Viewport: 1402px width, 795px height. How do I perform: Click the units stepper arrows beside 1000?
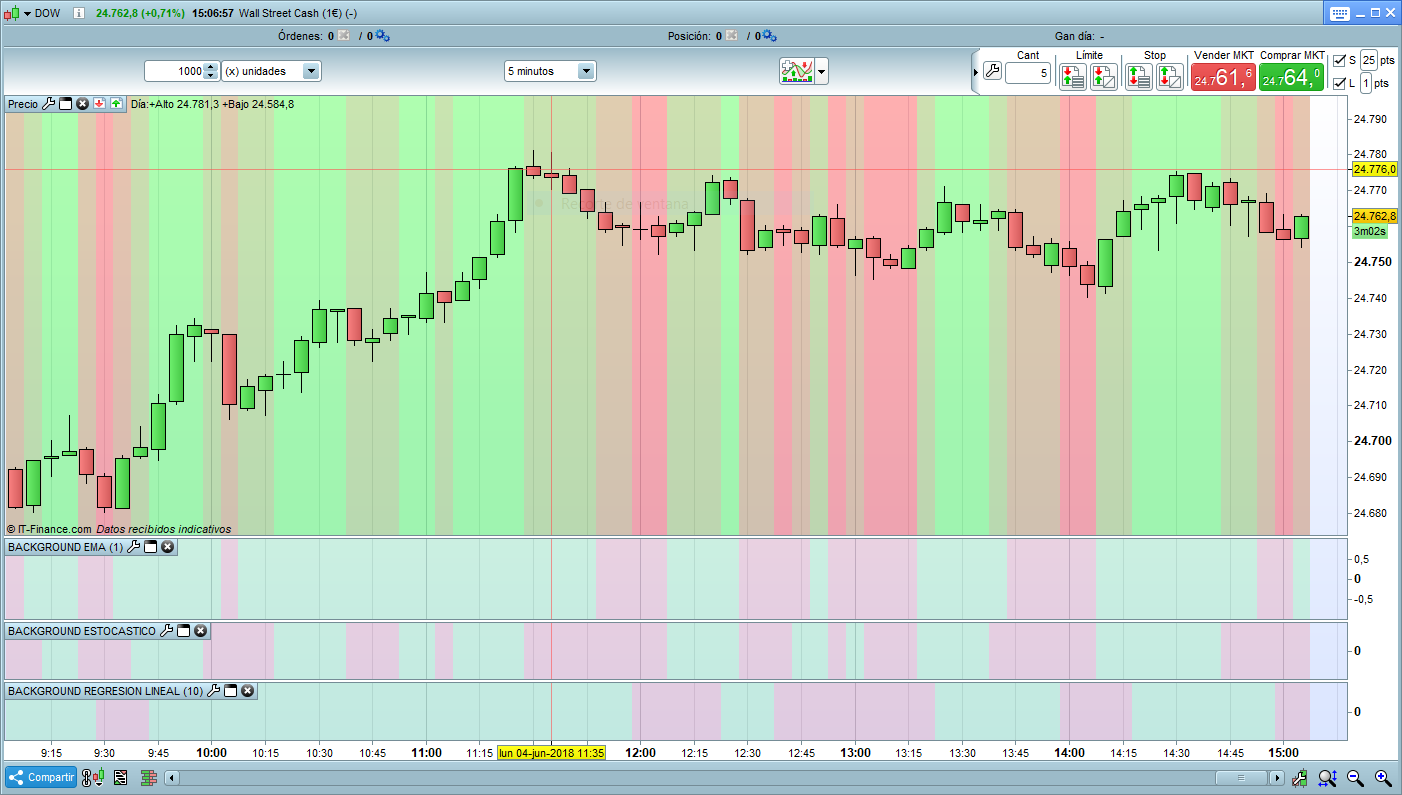pyautogui.click(x=210, y=71)
